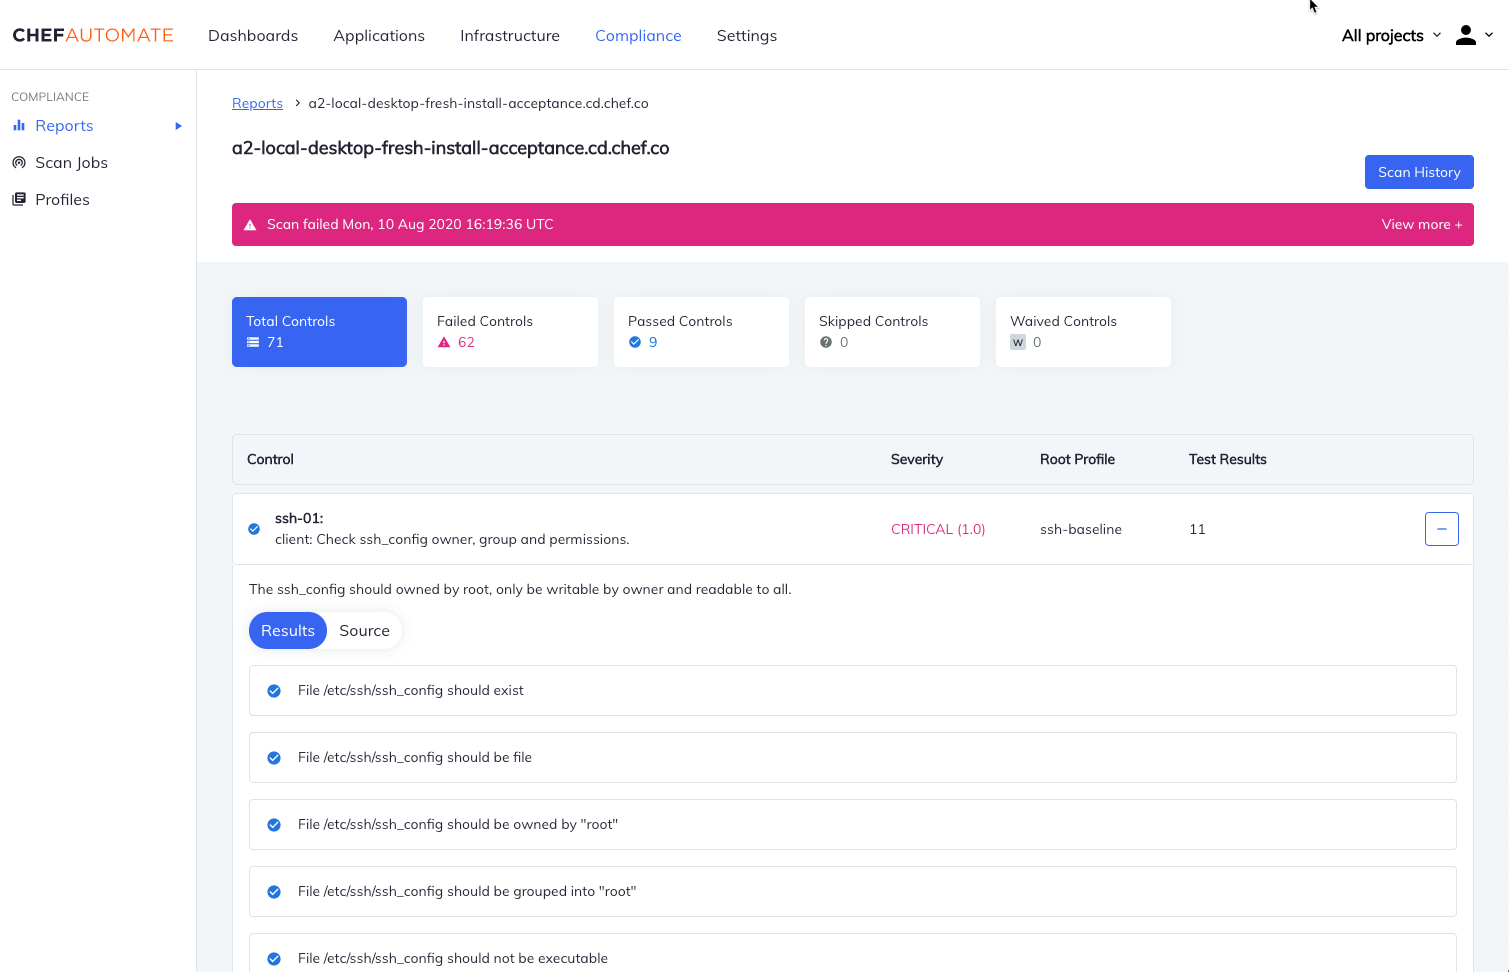The image size is (1509, 972).
Task: Switch to the Source view for ssh-01
Action: click(364, 630)
